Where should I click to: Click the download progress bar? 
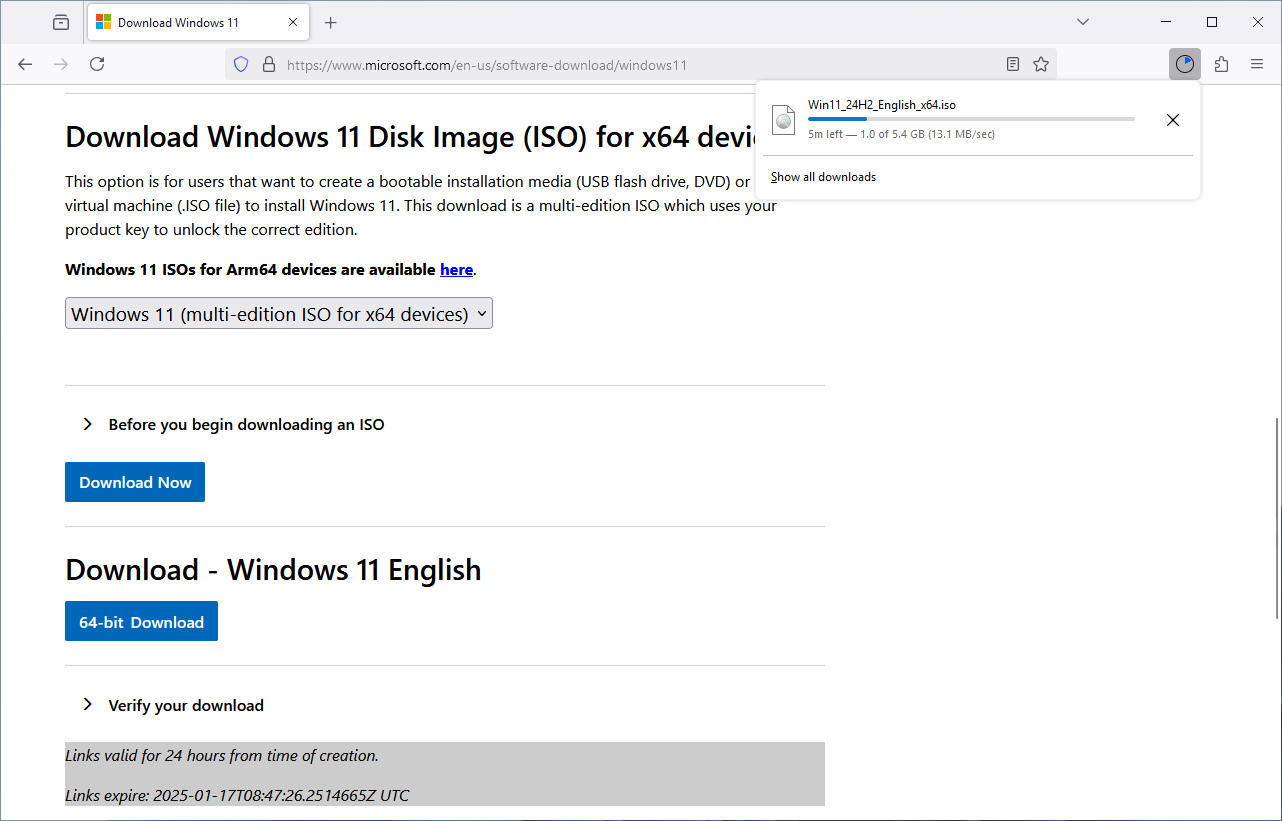coord(971,119)
